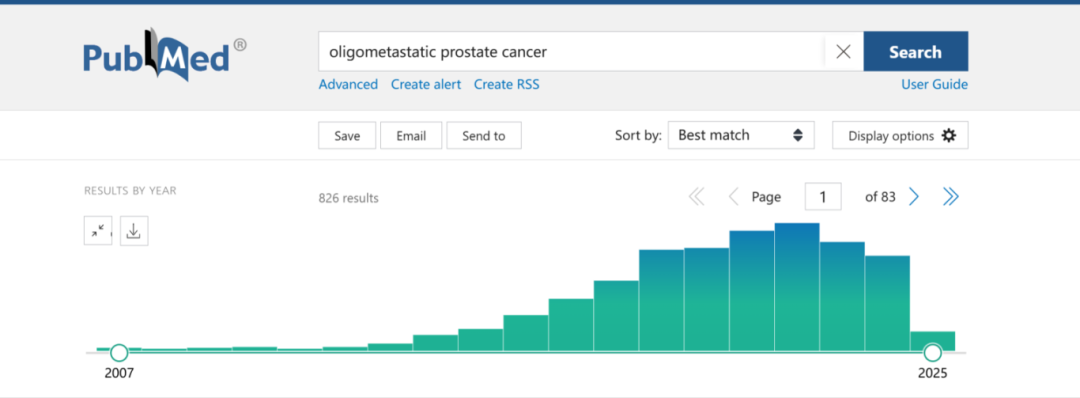Click the short 2025 bar in the histogram

click(933, 342)
